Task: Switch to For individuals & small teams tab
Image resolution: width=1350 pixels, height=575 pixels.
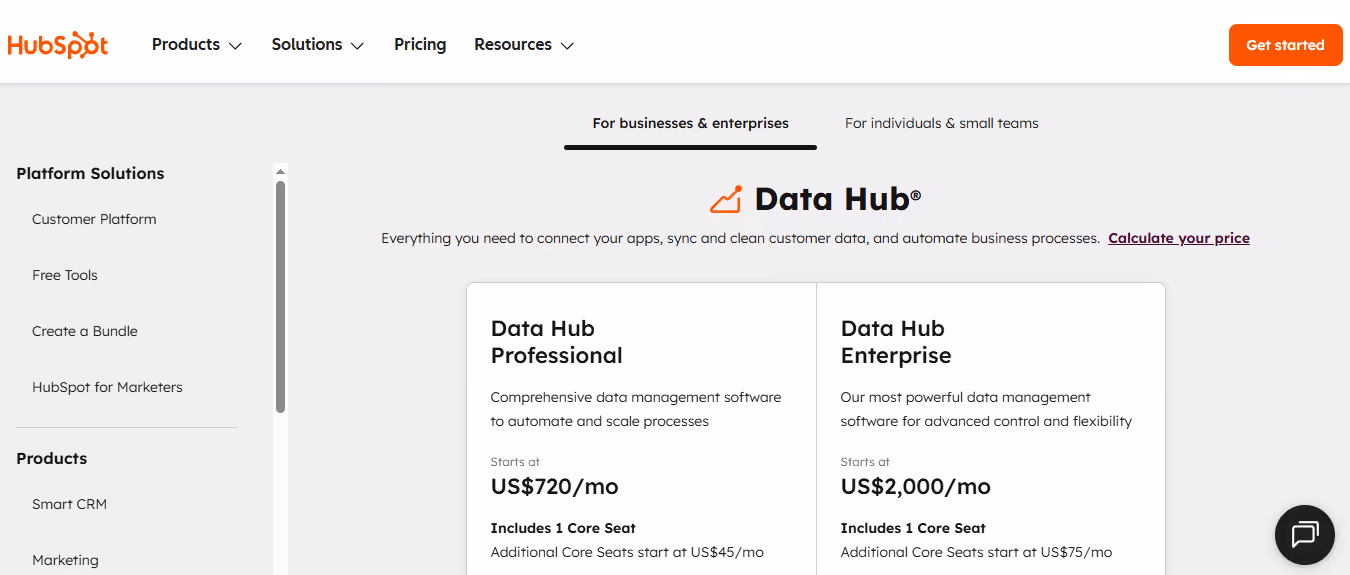Action: 942,124
